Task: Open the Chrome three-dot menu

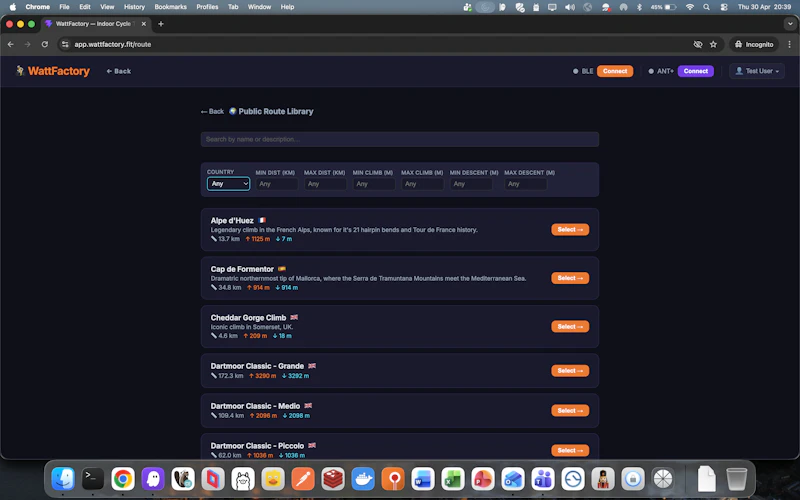Action: click(x=789, y=44)
